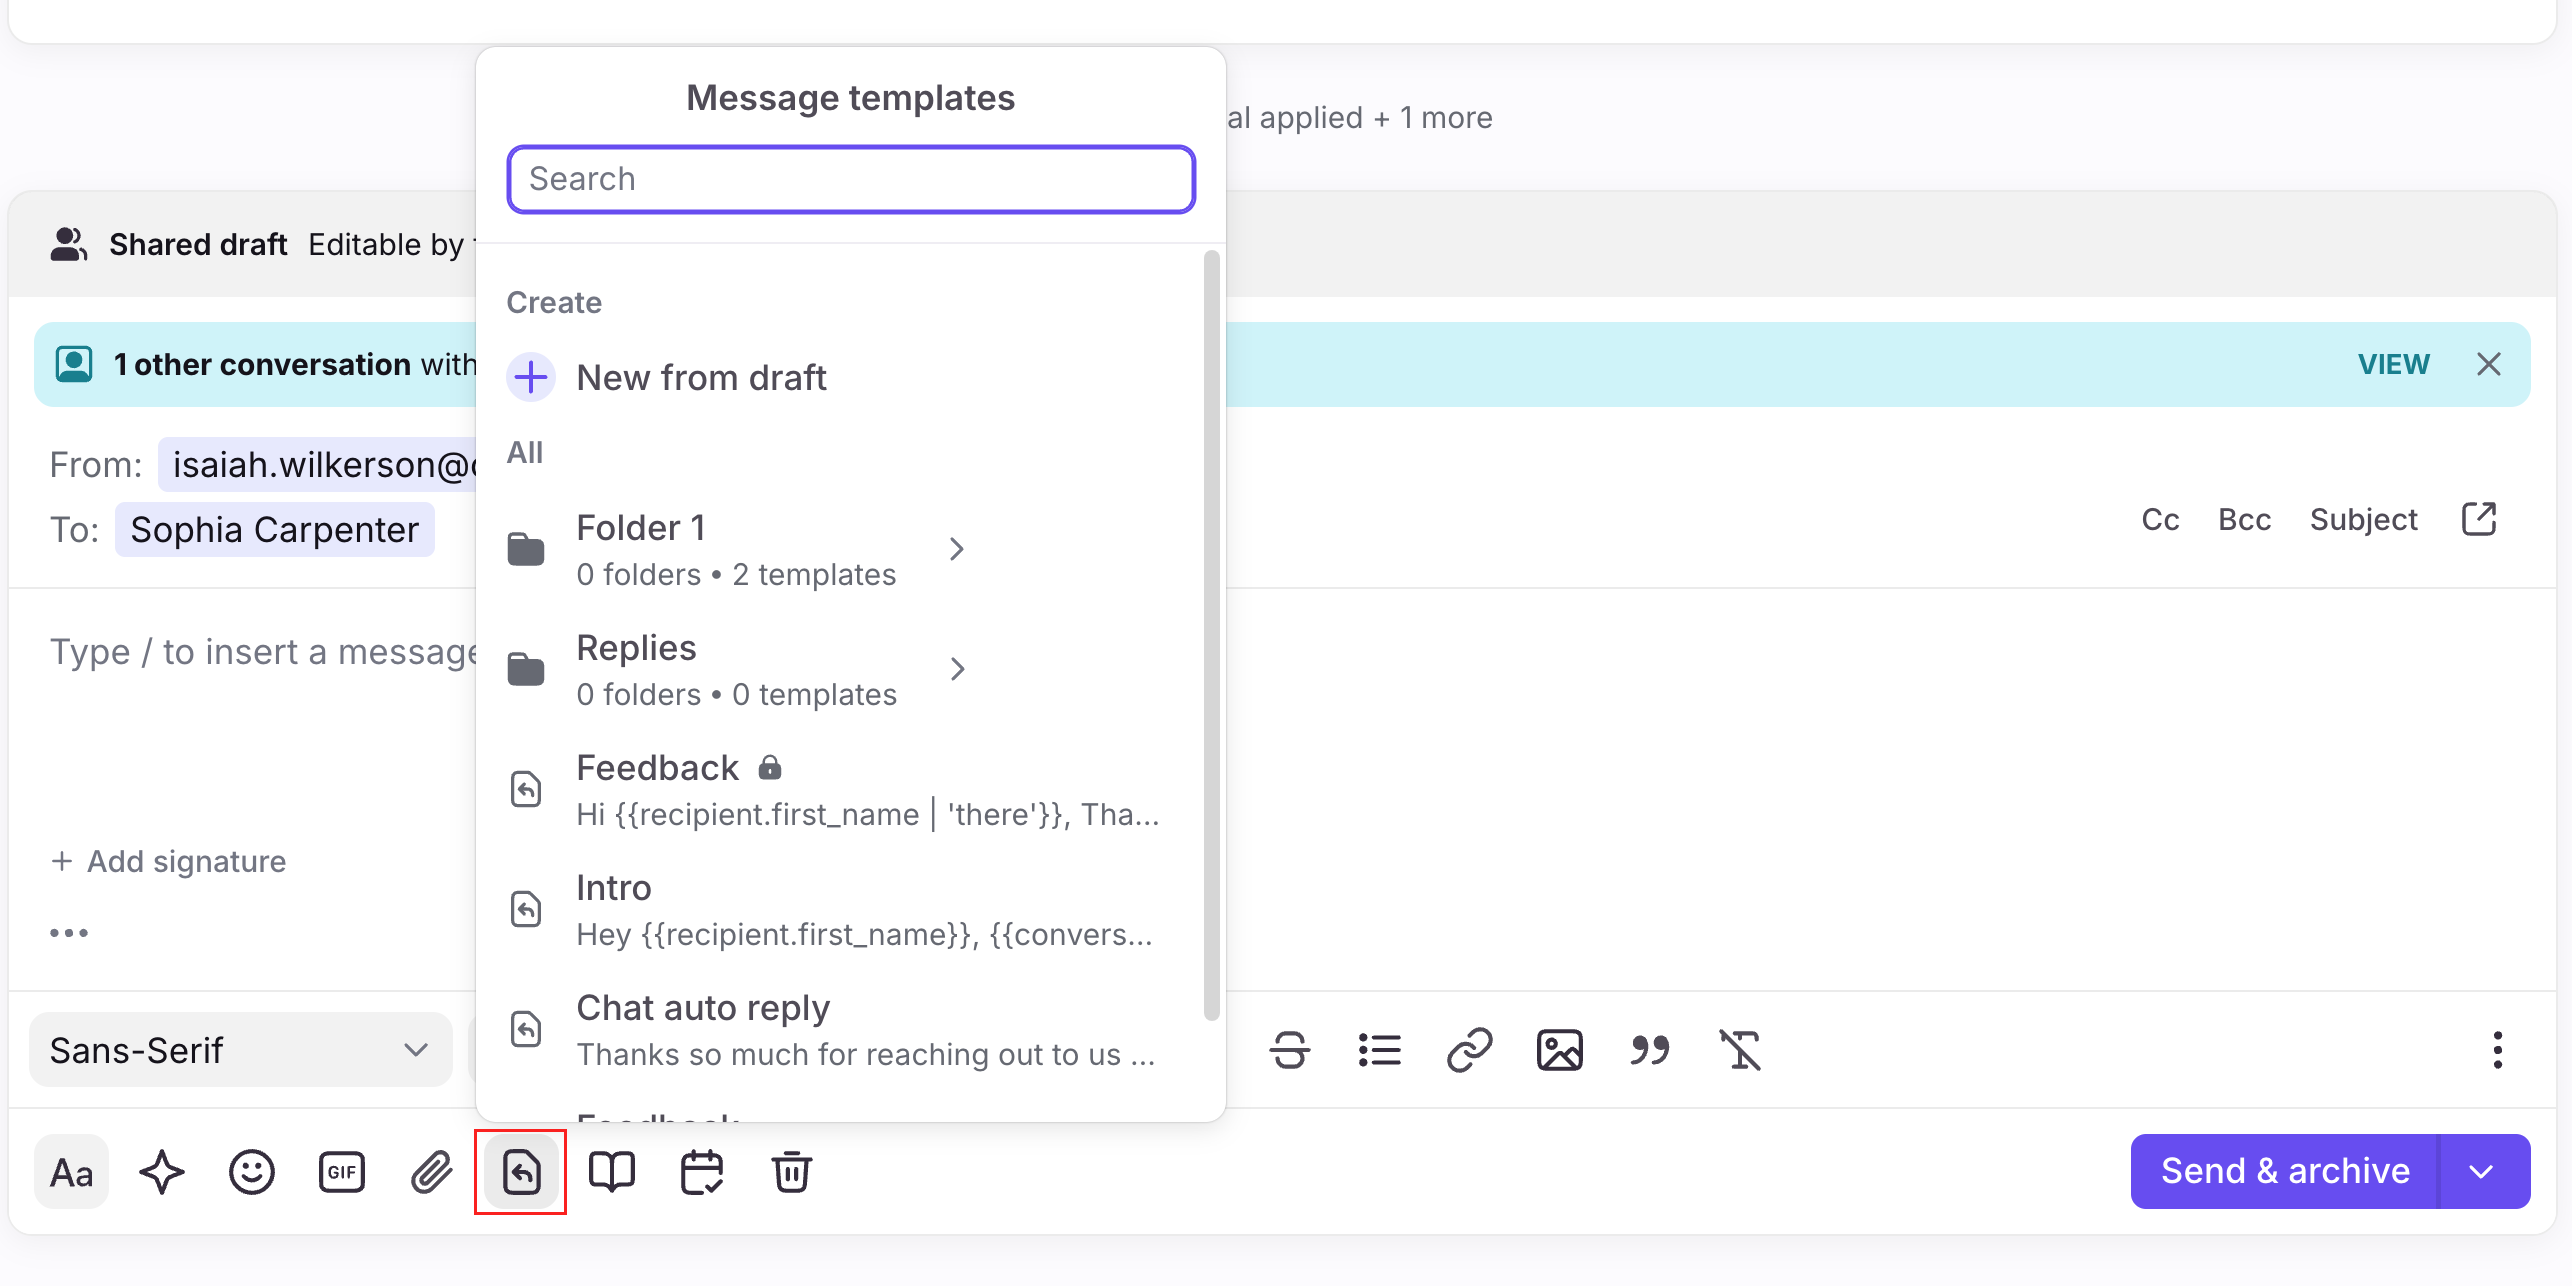Image resolution: width=2572 pixels, height=1286 pixels.
Task: Toggle strikethrough formatting
Action: coord(1289,1050)
